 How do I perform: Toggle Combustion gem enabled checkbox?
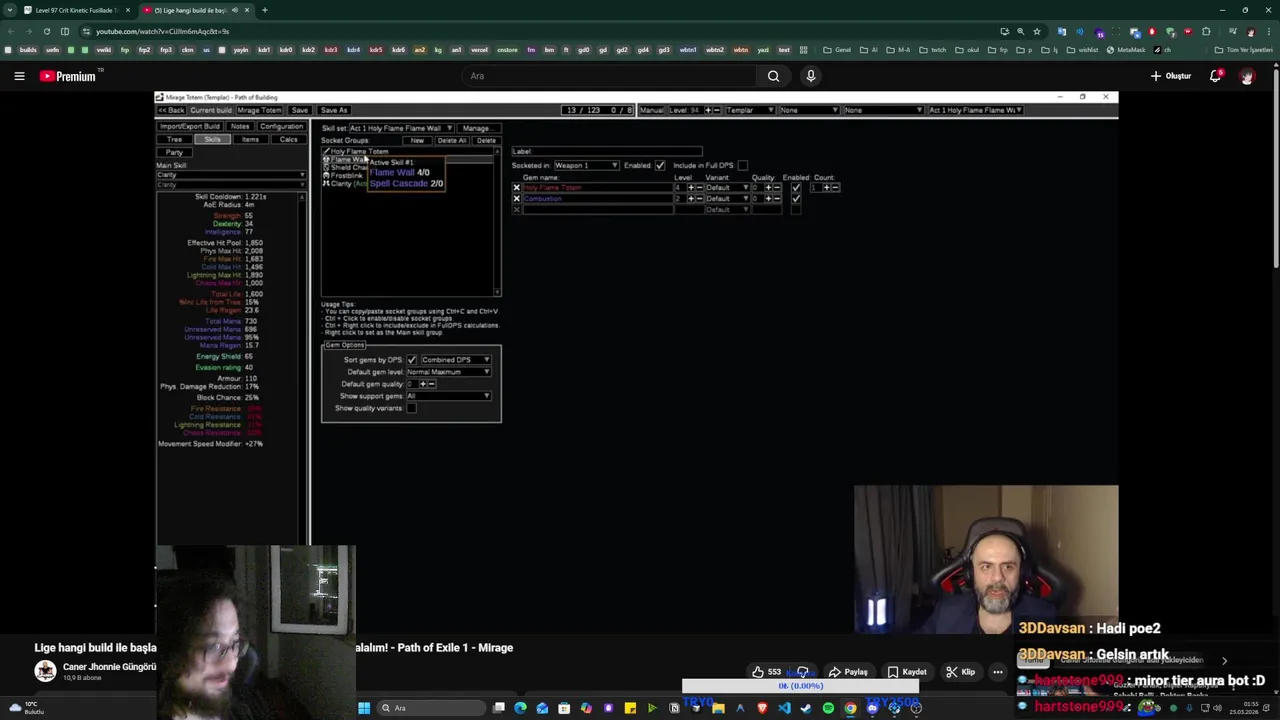[x=796, y=199]
